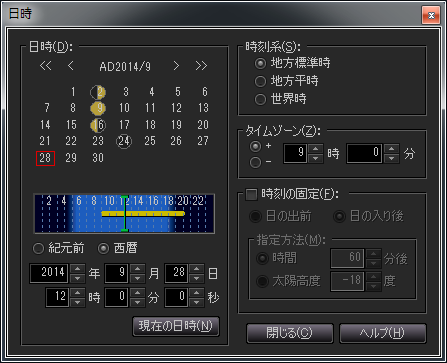Advance to next month with > arrow
The height and width of the screenshot is (363, 447).
pyautogui.click(x=176, y=66)
